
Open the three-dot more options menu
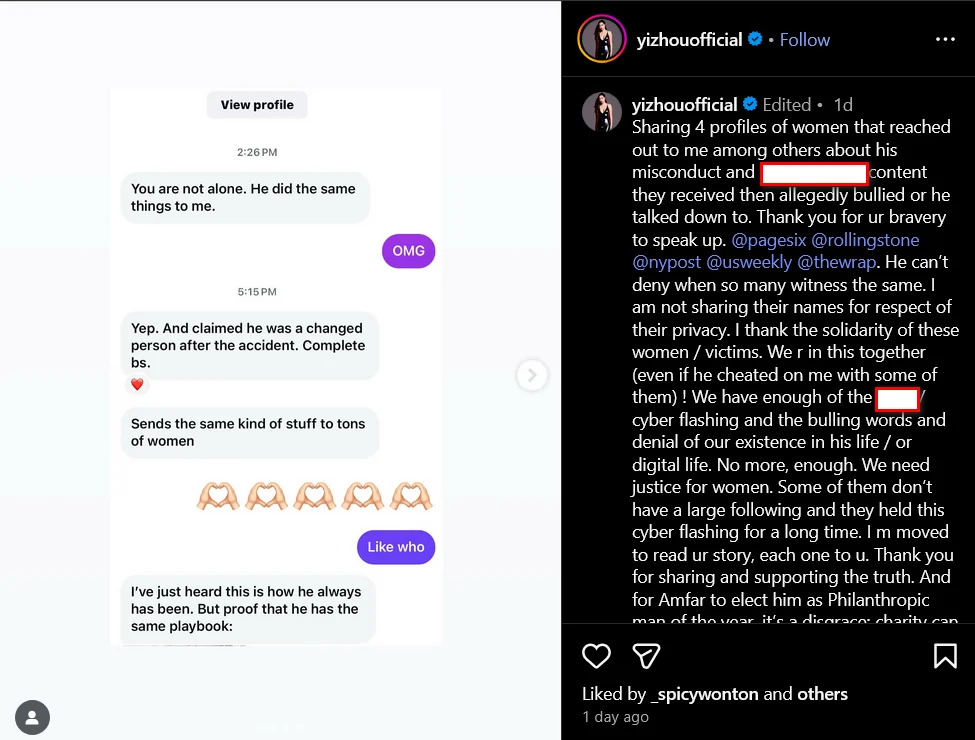pyautogui.click(x=945, y=39)
